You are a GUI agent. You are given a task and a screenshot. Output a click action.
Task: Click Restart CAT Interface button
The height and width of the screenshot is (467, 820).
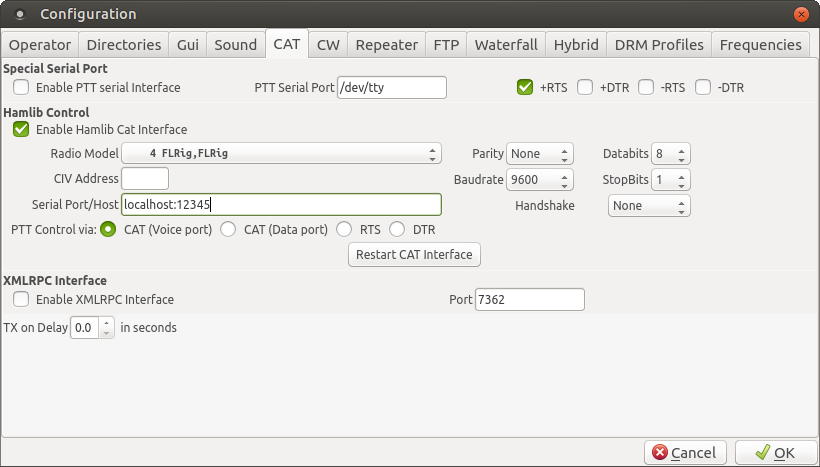(x=414, y=255)
